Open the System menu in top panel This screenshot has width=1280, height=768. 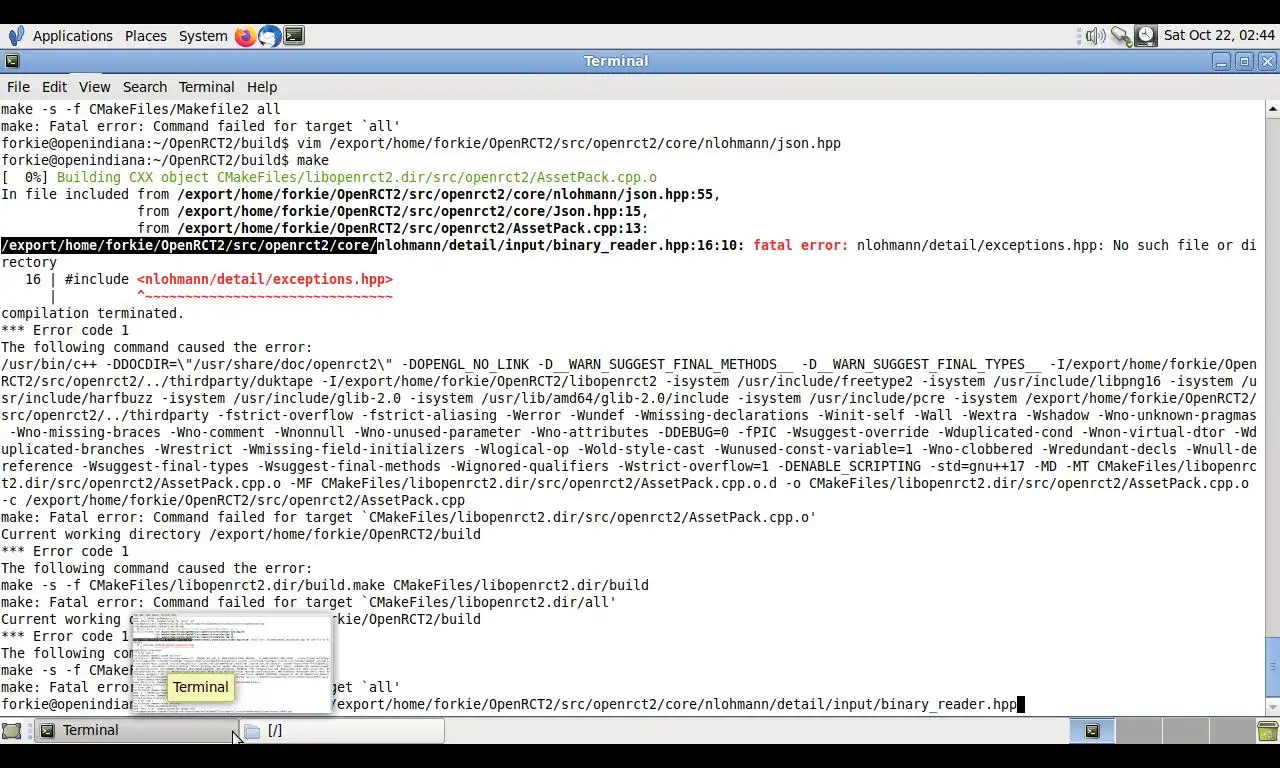point(203,36)
